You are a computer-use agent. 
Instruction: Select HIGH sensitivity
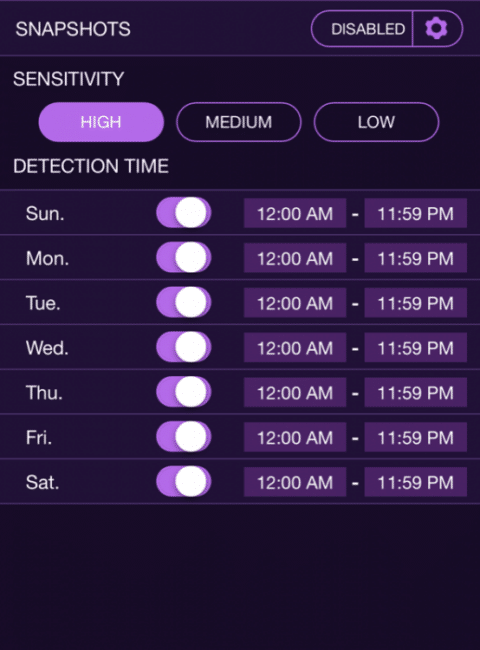101,122
